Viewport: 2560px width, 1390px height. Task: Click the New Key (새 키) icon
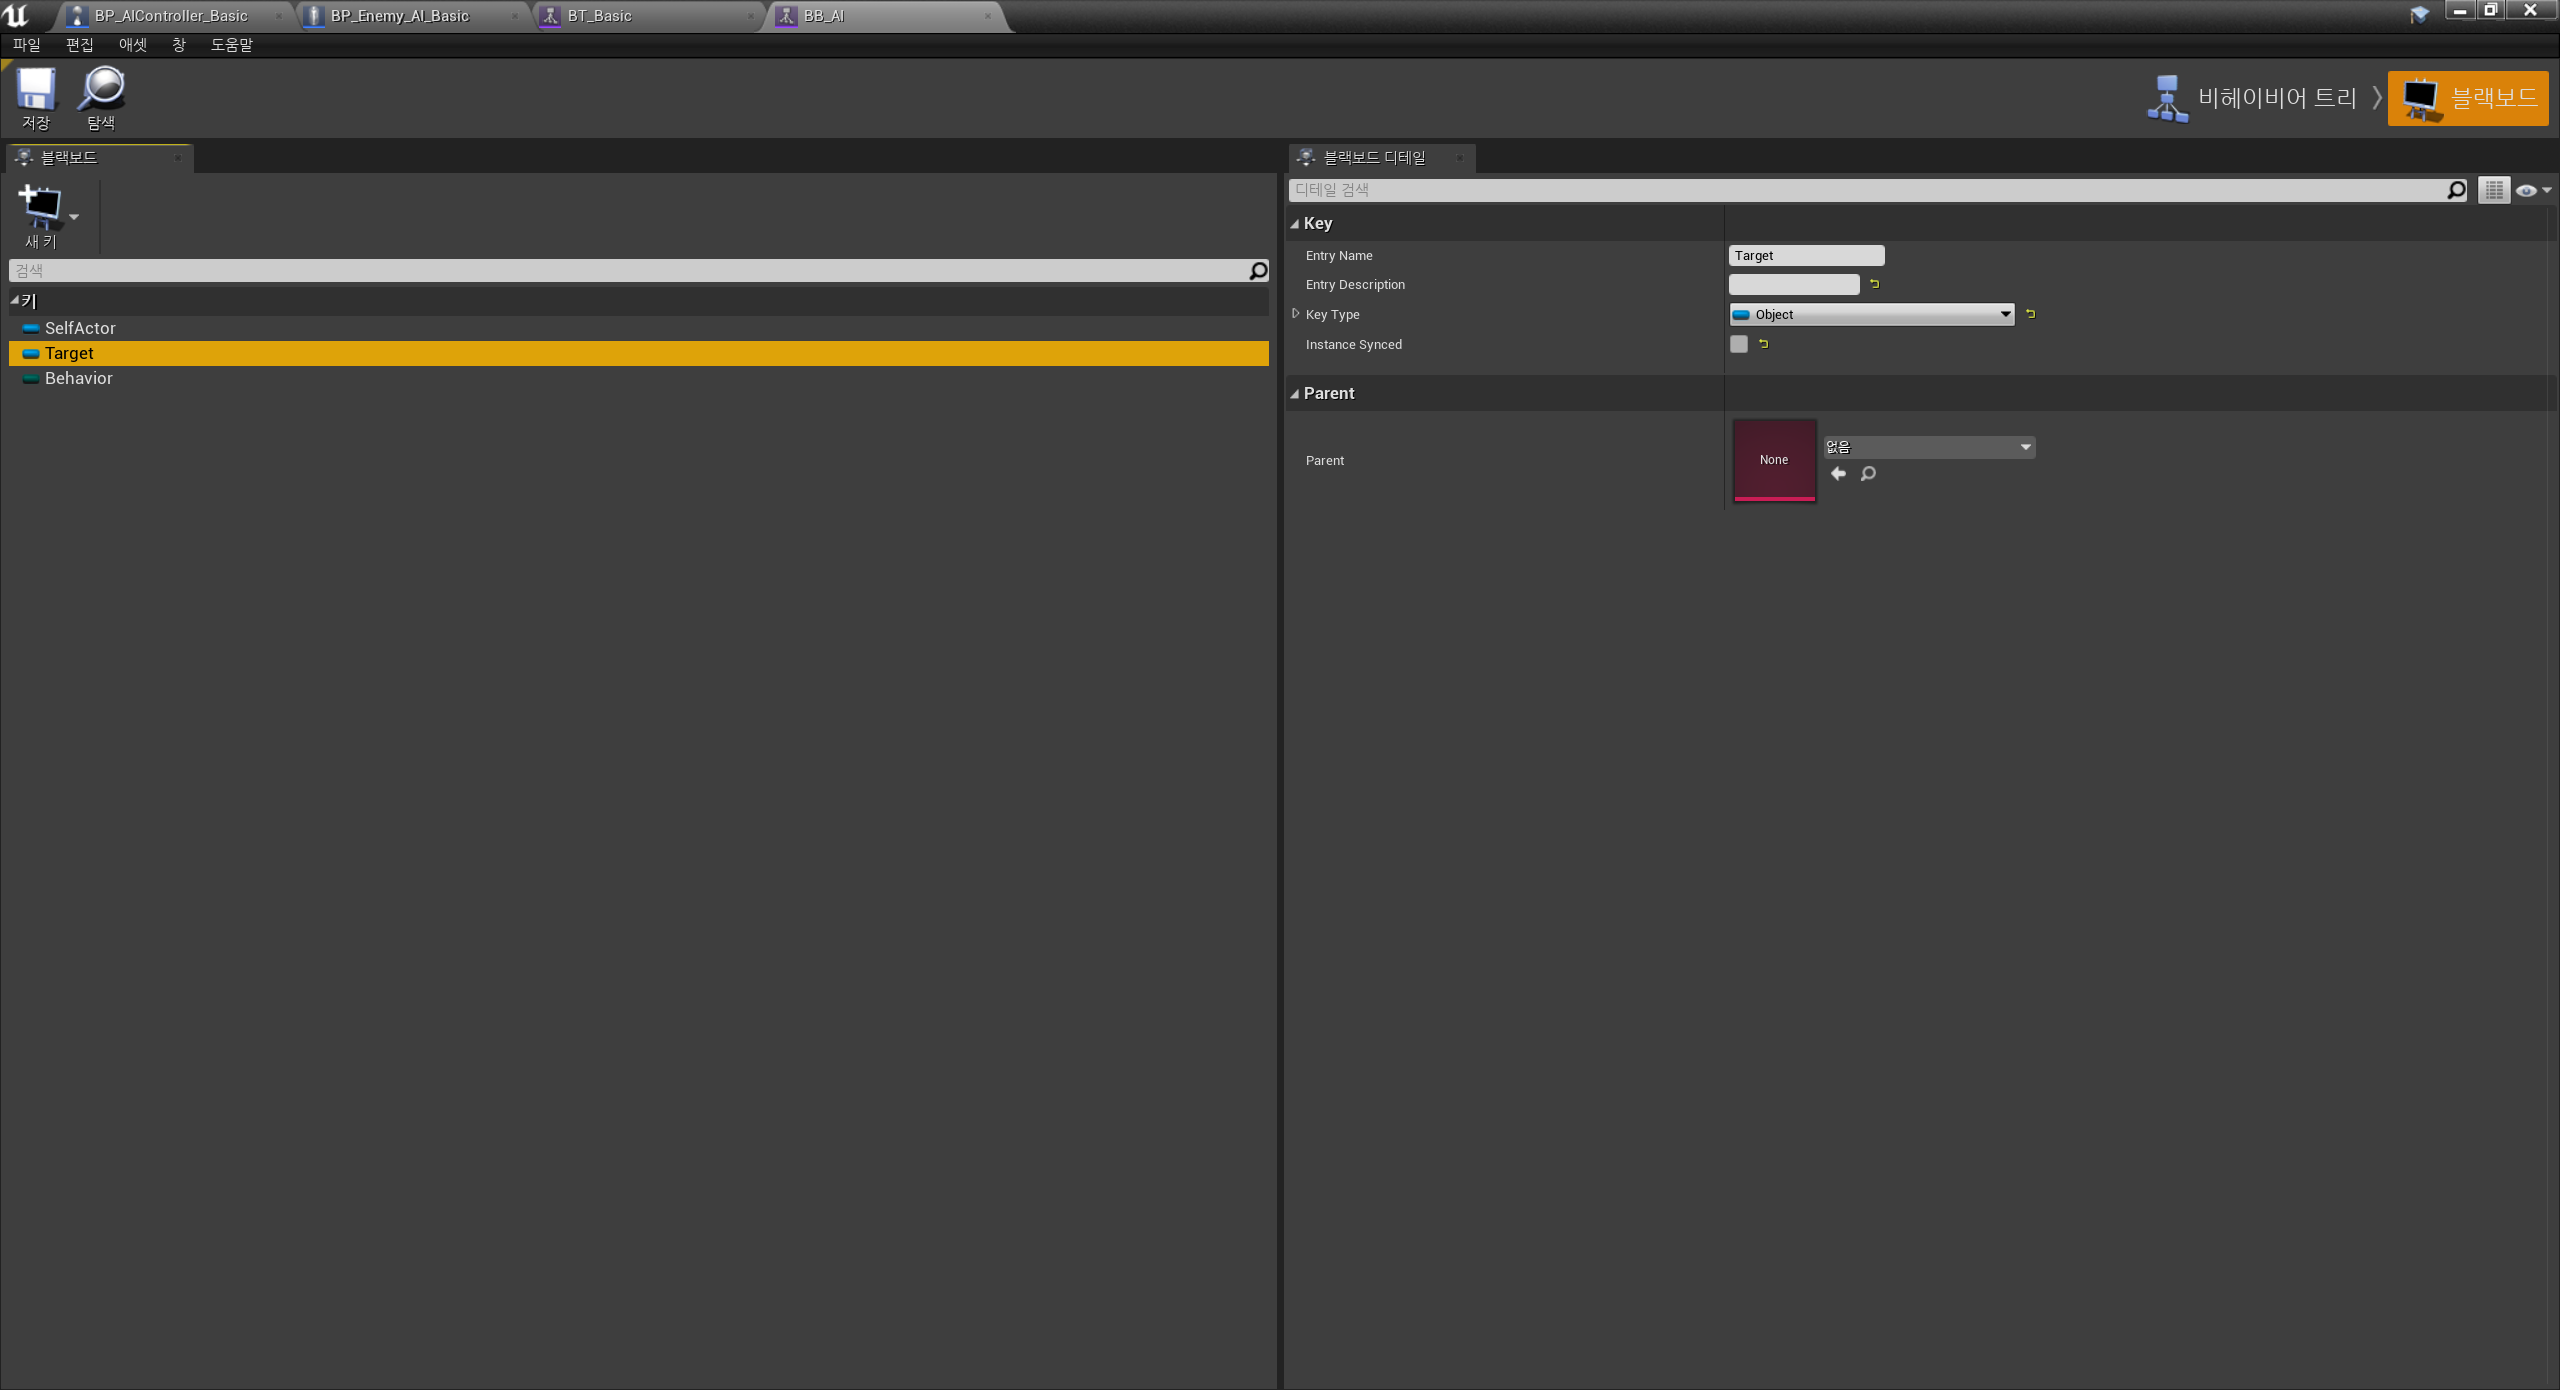pos(40,207)
